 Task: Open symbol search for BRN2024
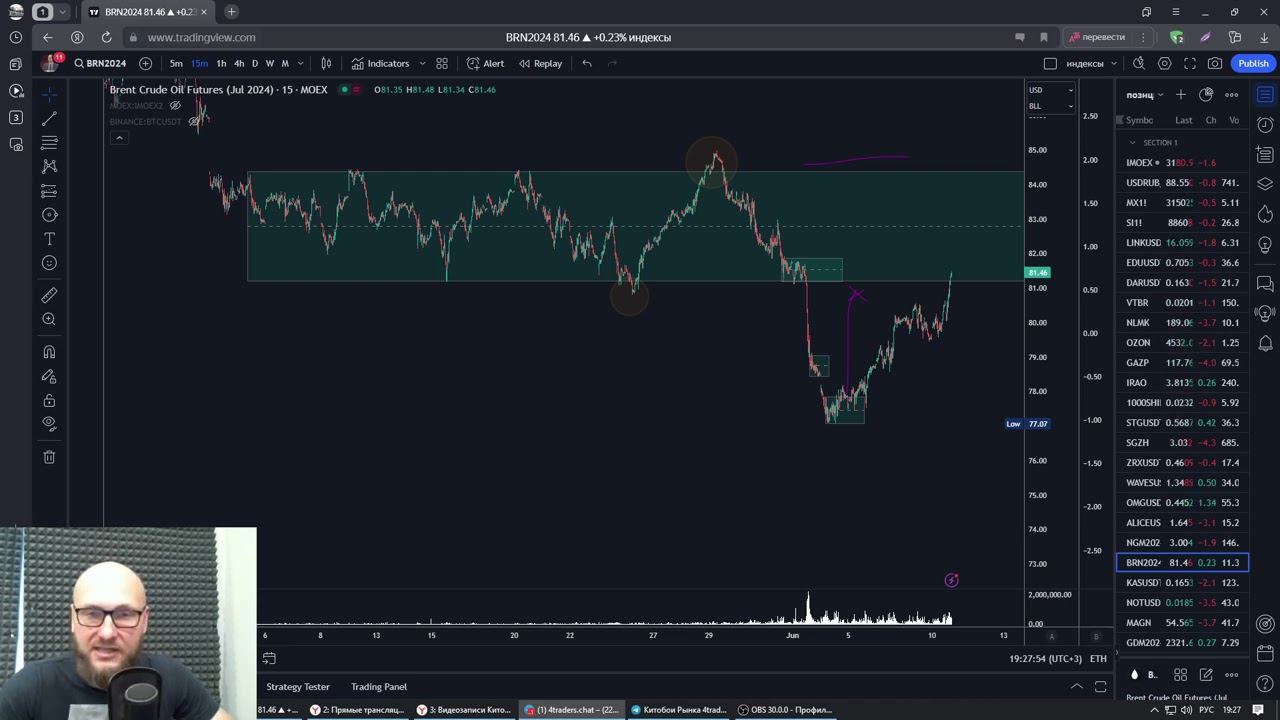[x=100, y=63]
